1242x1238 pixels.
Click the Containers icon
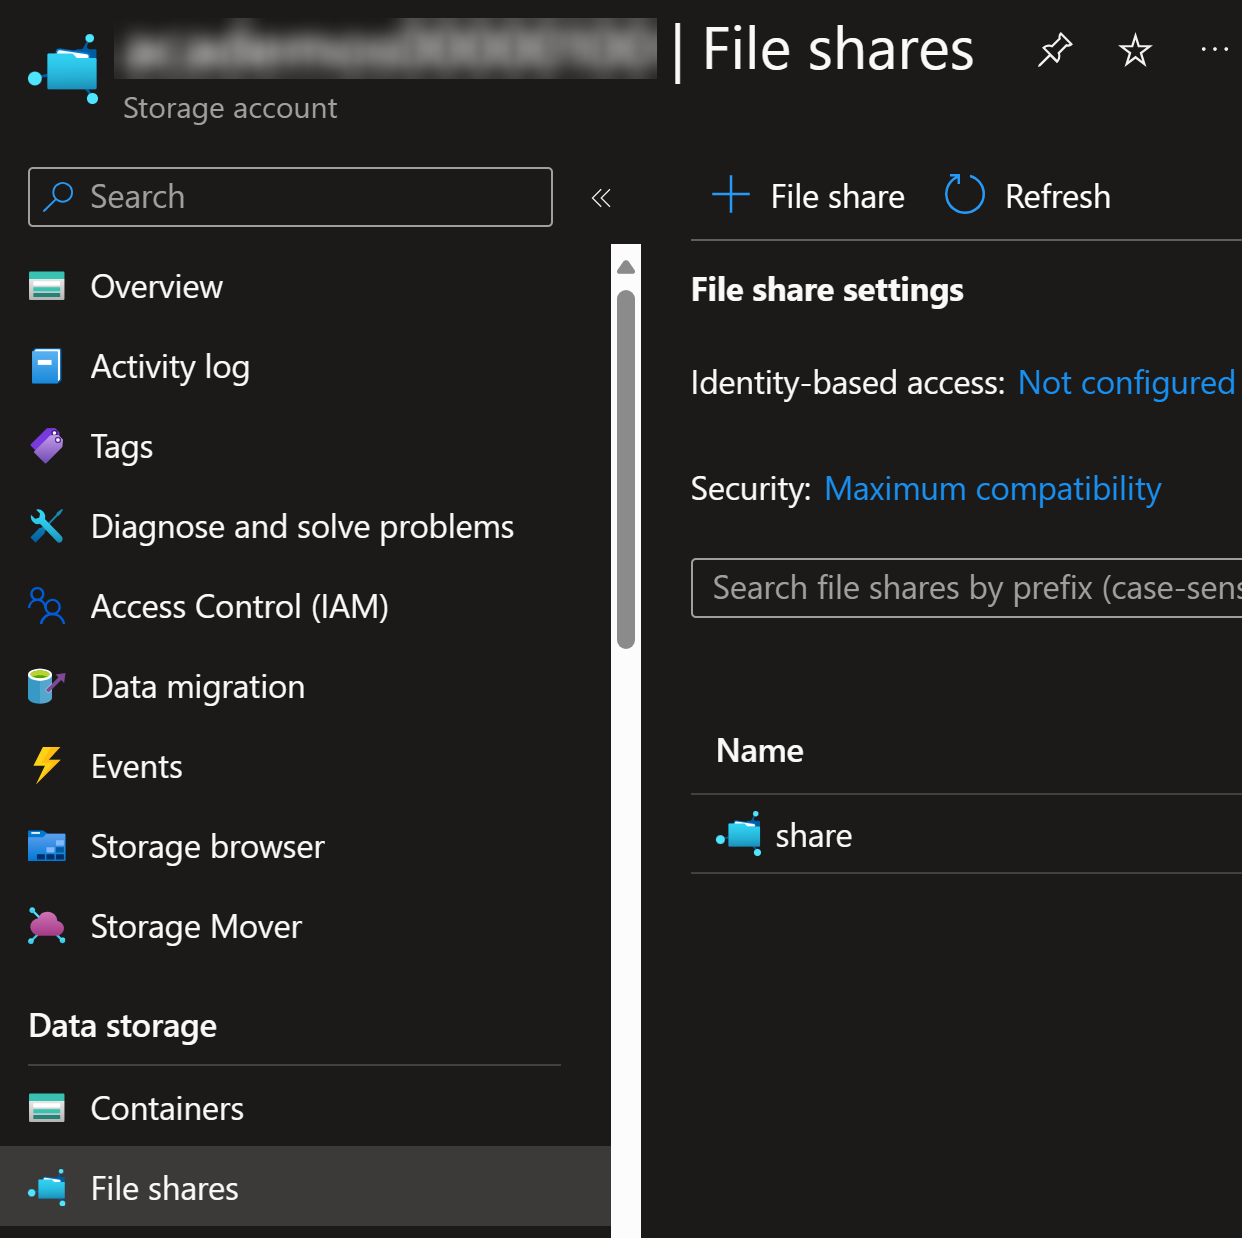tap(47, 1108)
